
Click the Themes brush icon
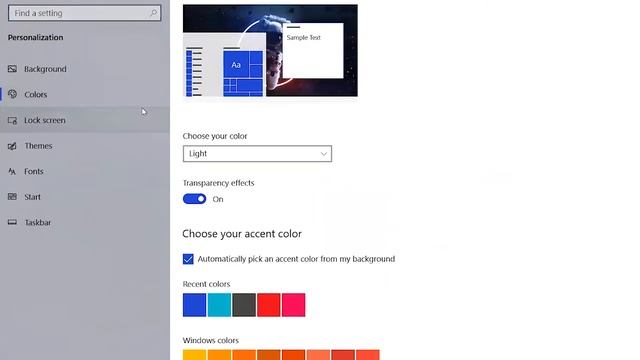[12, 146]
